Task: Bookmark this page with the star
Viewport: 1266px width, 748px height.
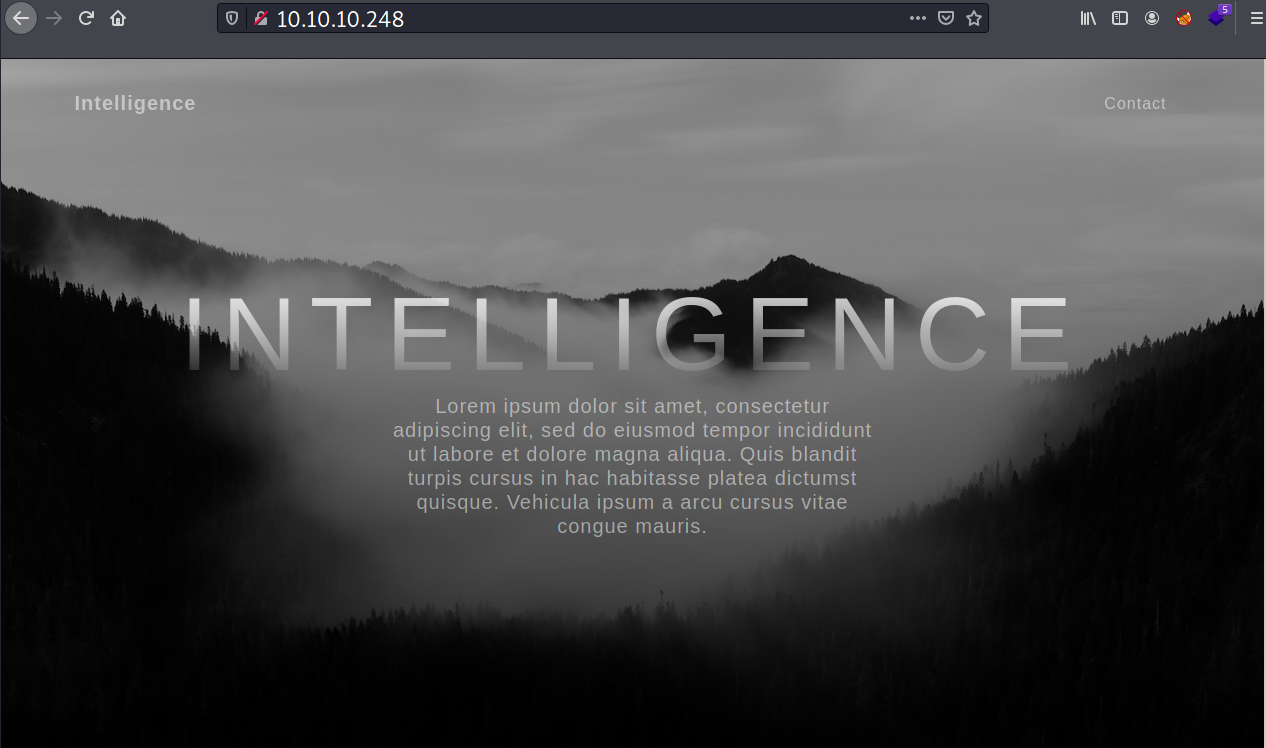Action: pyautogui.click(x=973, y=18)
